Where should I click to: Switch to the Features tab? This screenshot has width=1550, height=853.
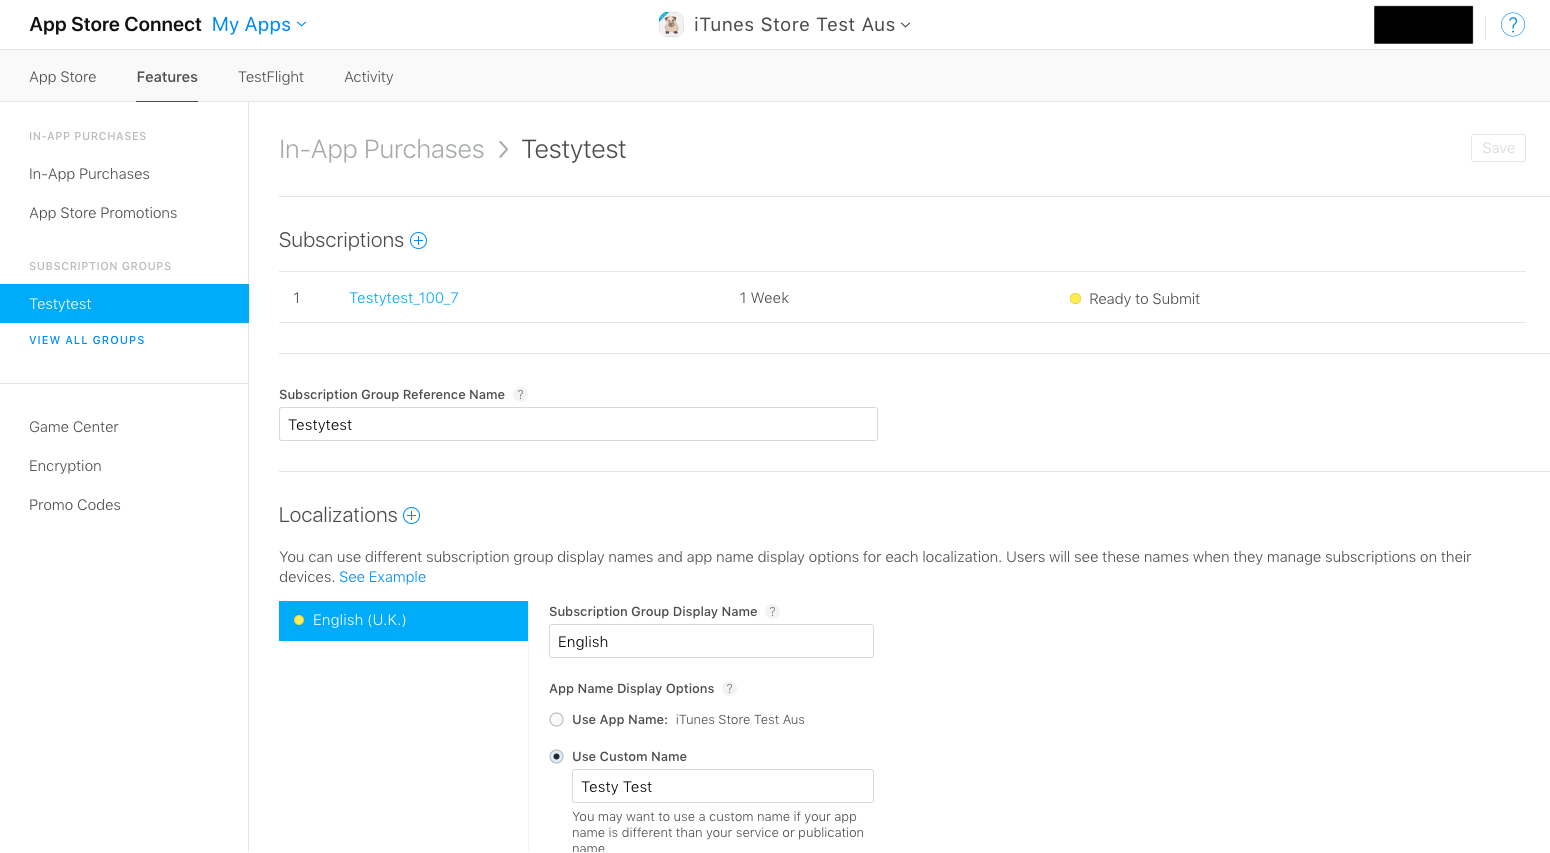pyautogui.click(x=167, y=77)
